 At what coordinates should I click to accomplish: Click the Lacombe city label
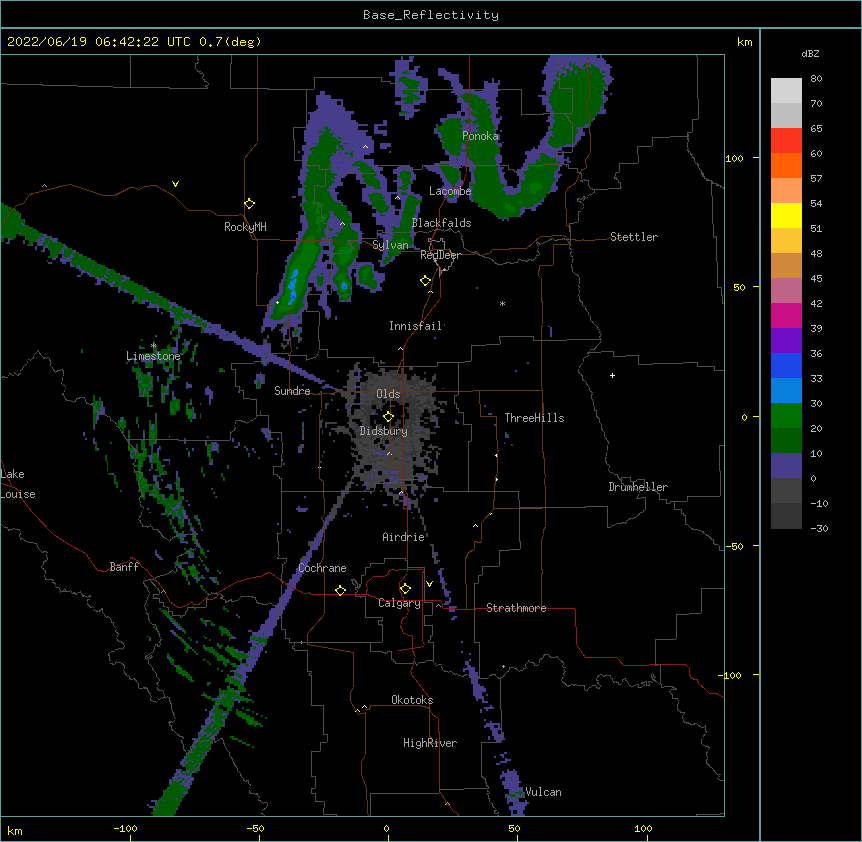(450, 191)
